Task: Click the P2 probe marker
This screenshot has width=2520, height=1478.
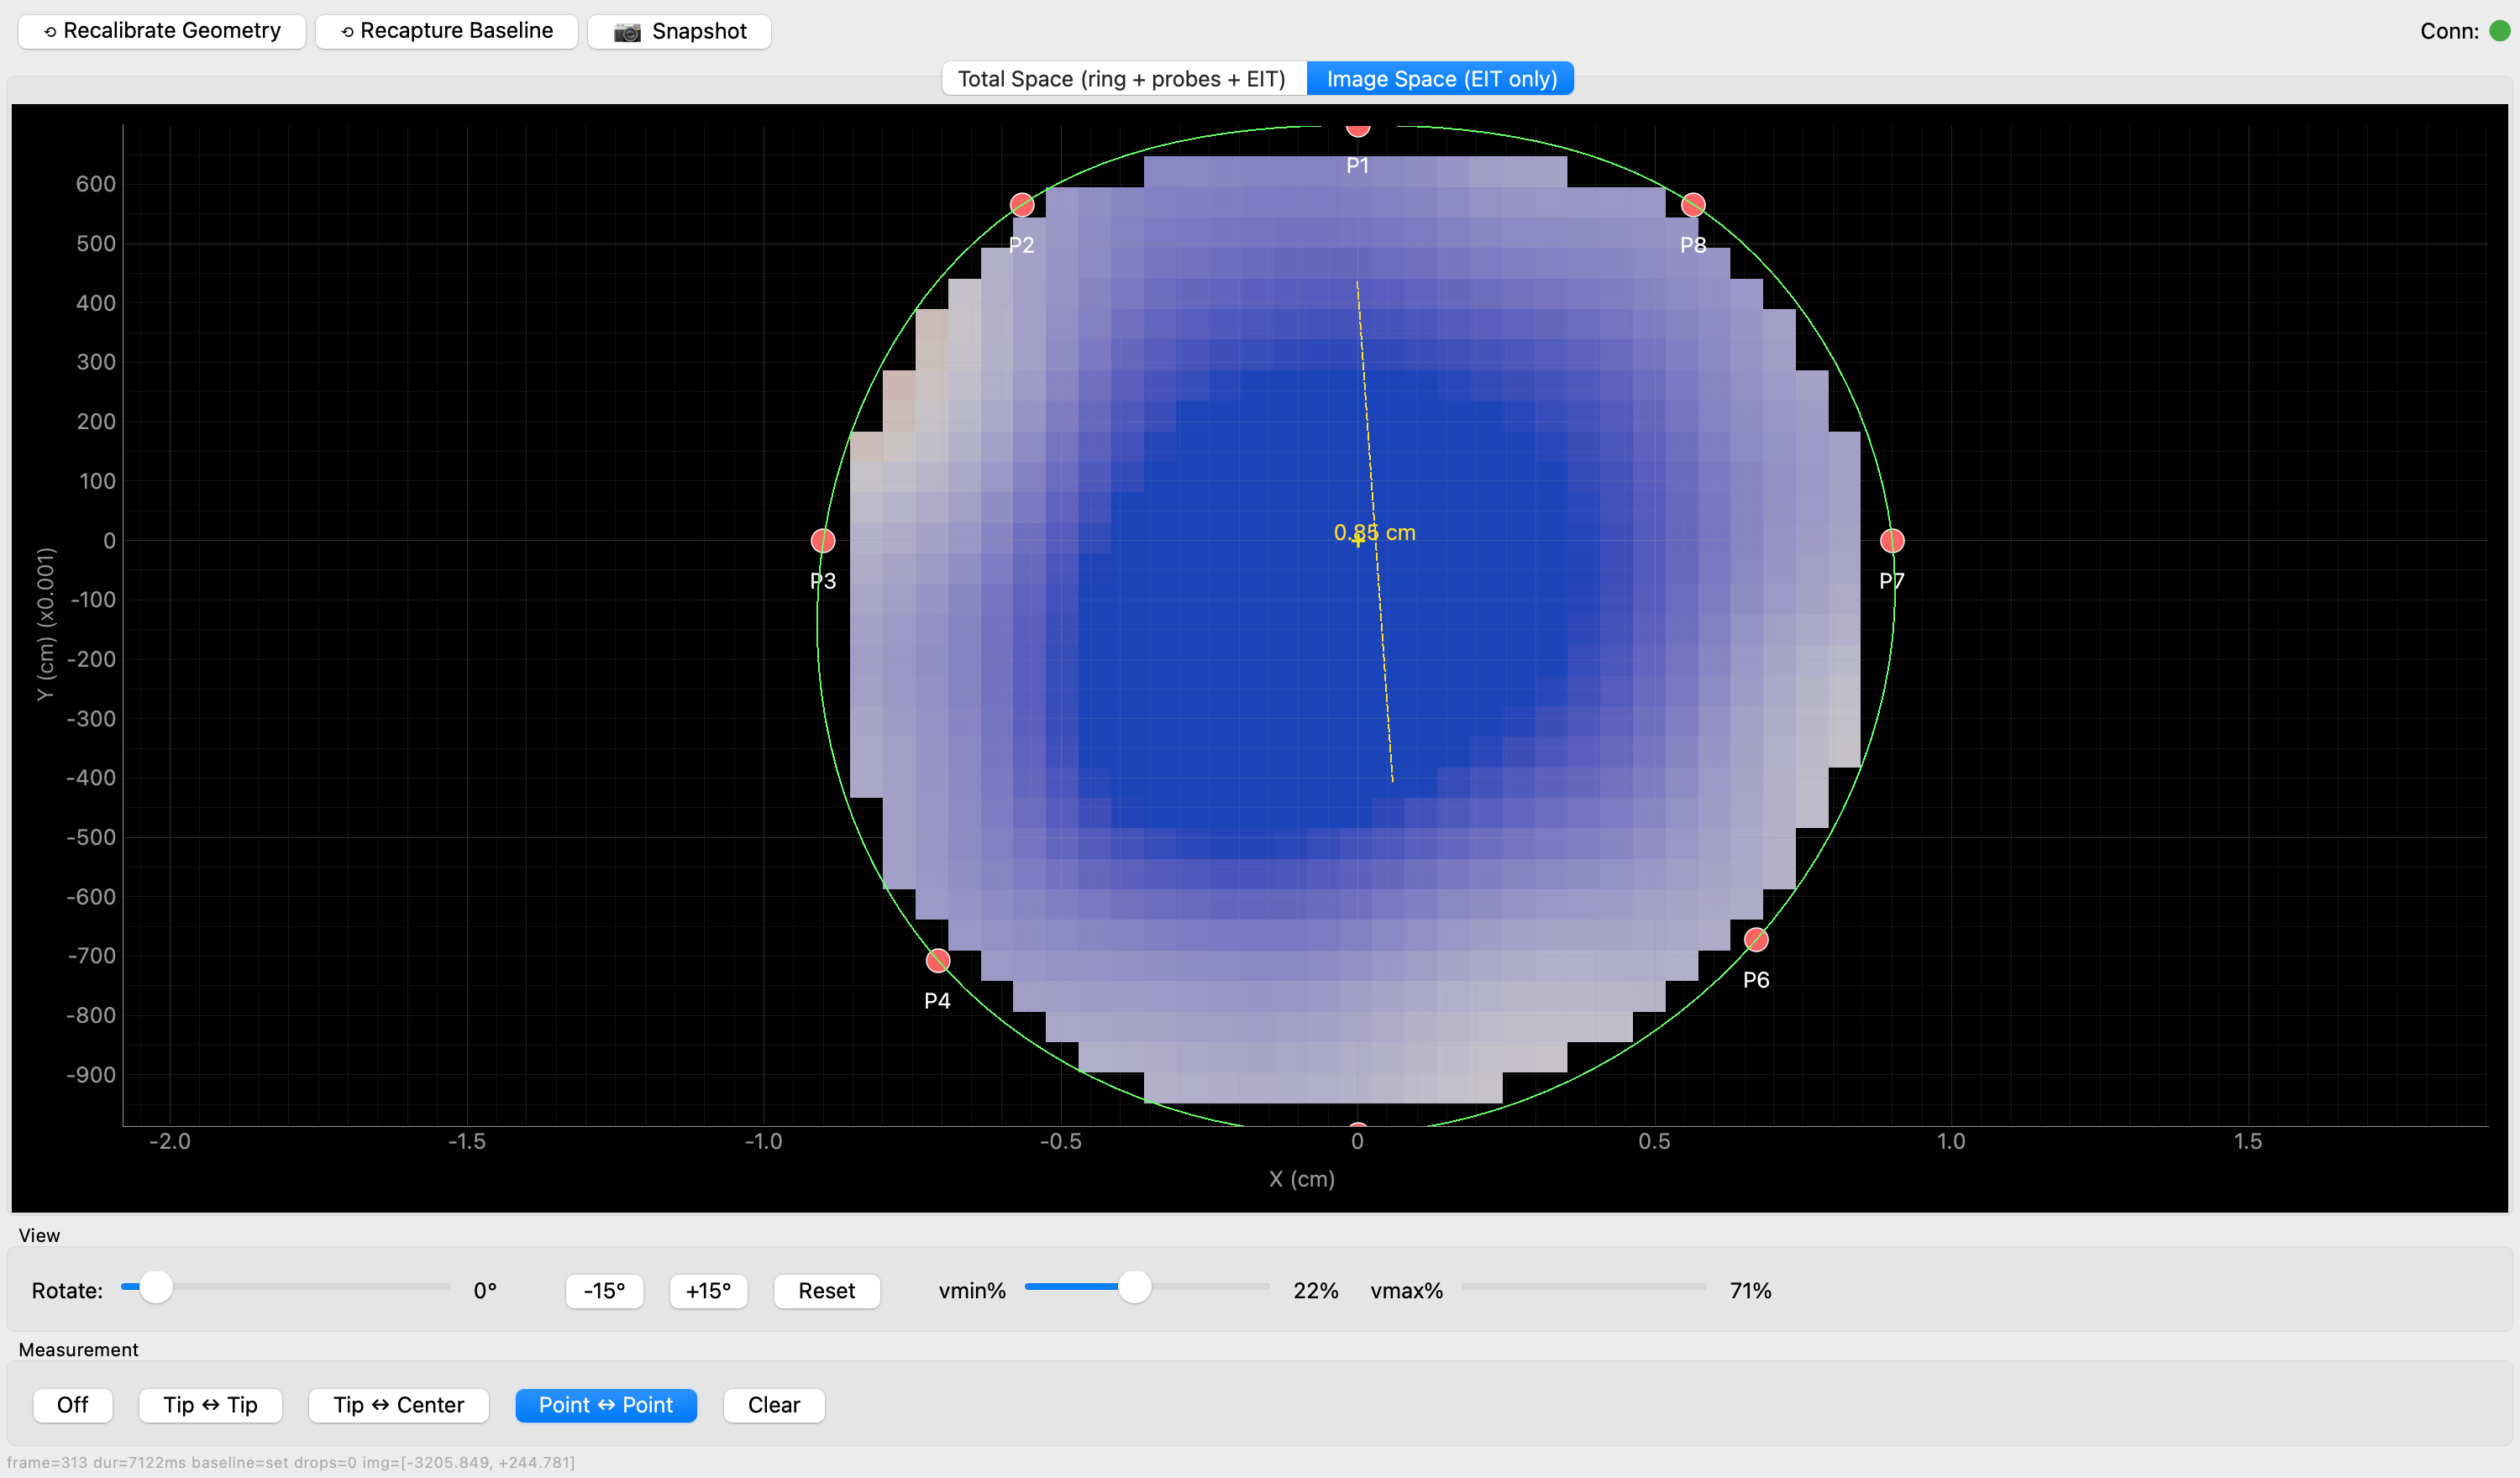Action: coord(1021,205)
